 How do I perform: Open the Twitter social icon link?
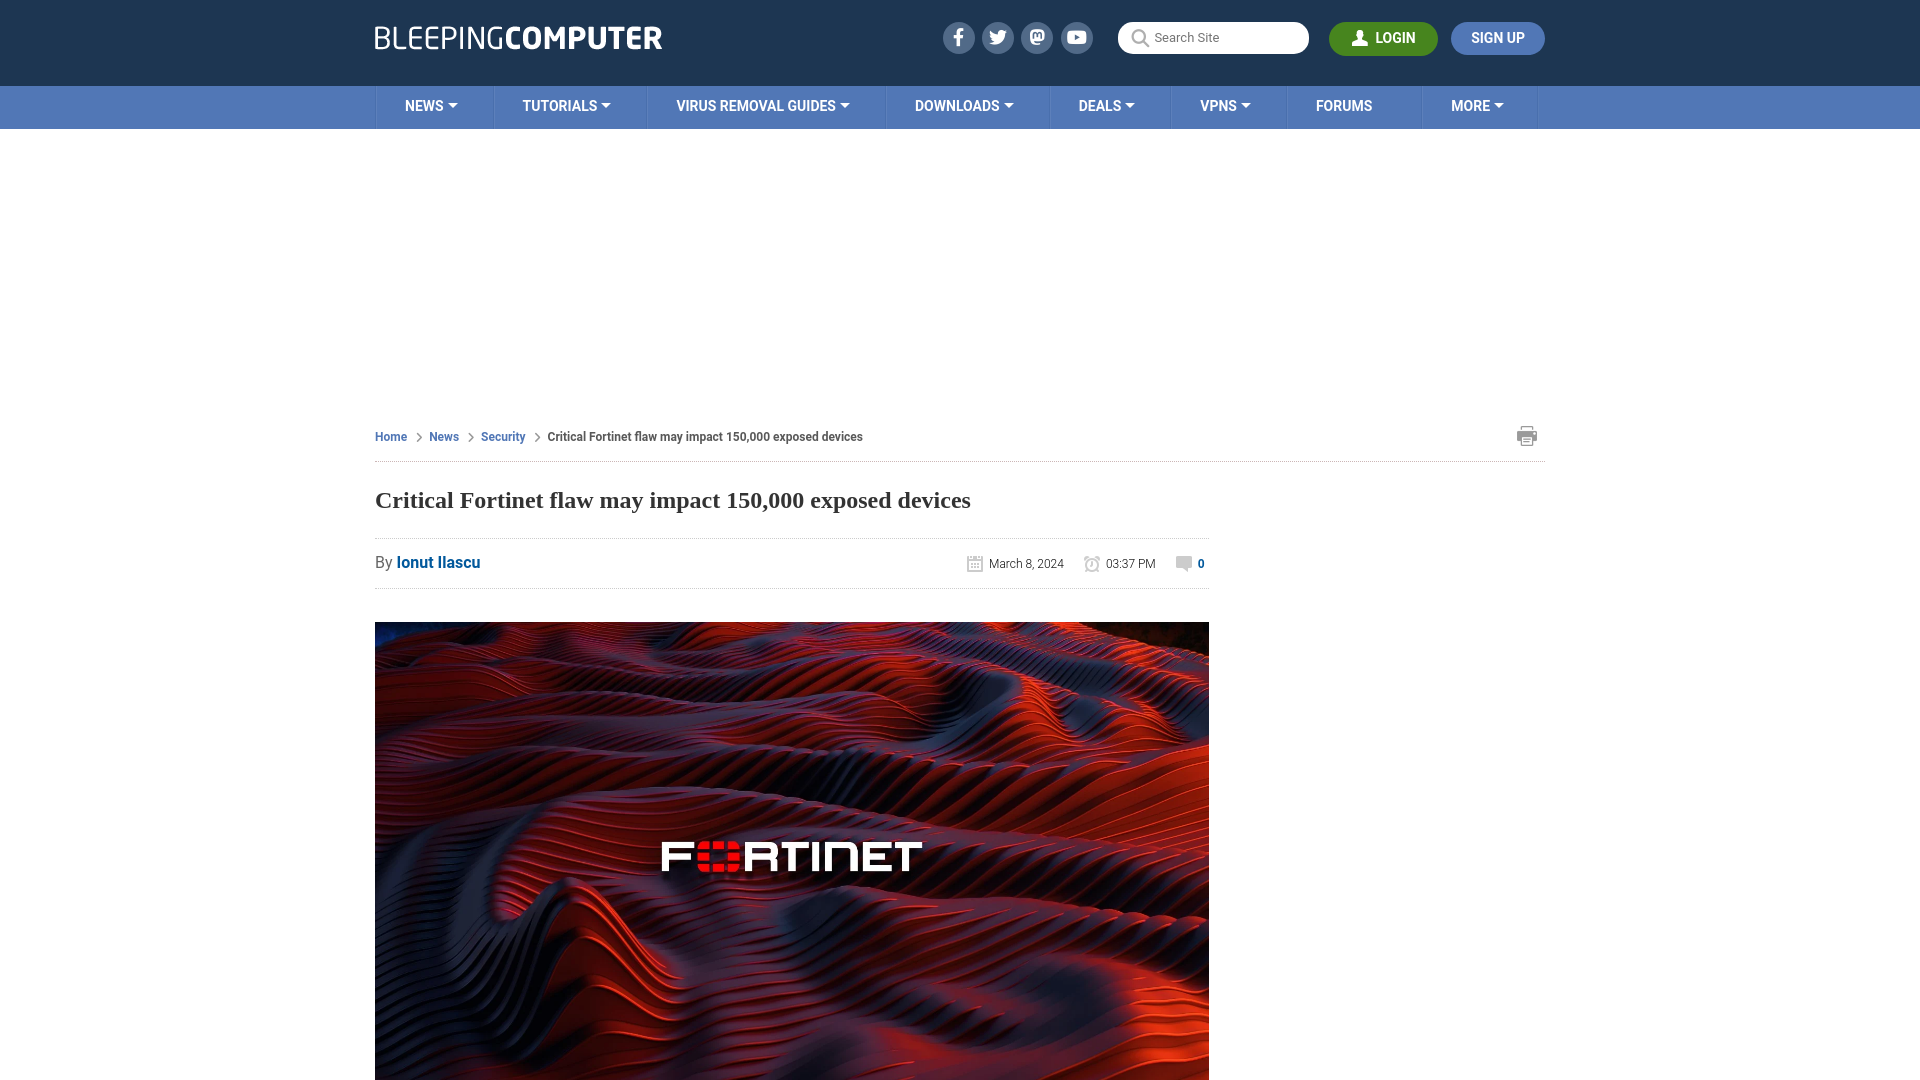coord(997,38)
